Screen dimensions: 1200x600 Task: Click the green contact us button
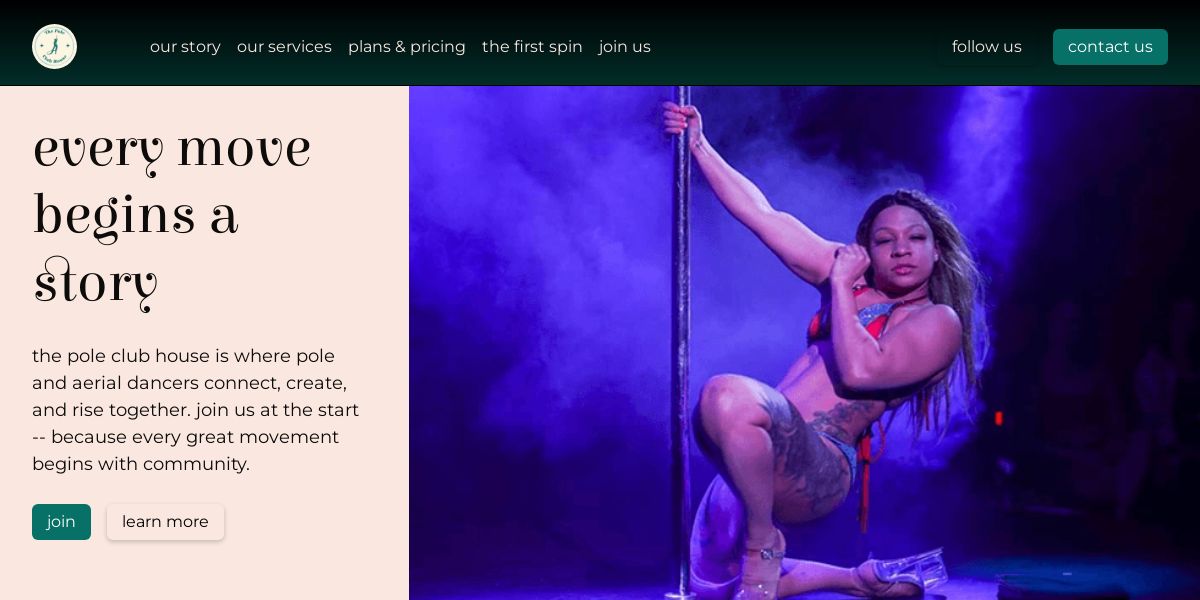[1110, 47]
